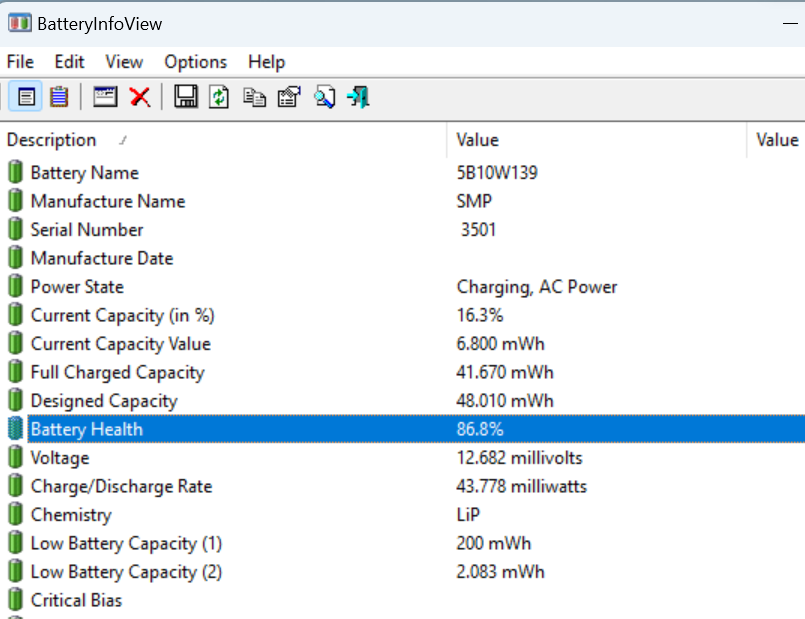Screen dimensions: 805x619
Task: Select the Charge/Discharge Rate row label
Action: tap(121, 486)
